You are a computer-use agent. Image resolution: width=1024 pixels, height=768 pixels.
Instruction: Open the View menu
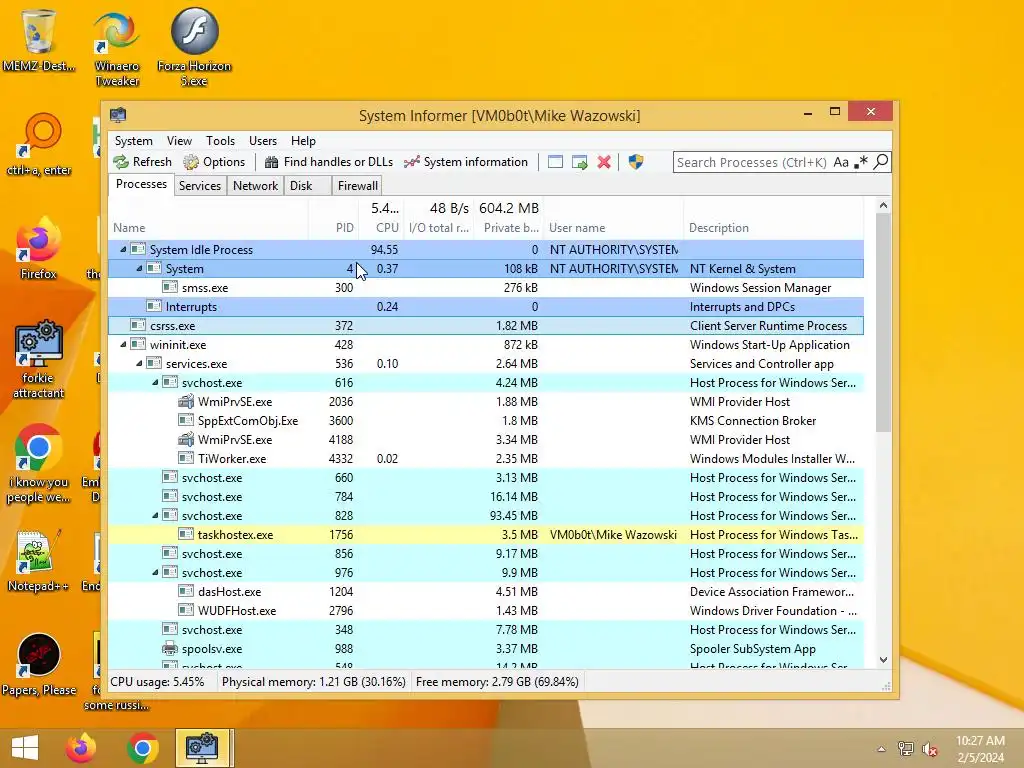coord(179,141)
